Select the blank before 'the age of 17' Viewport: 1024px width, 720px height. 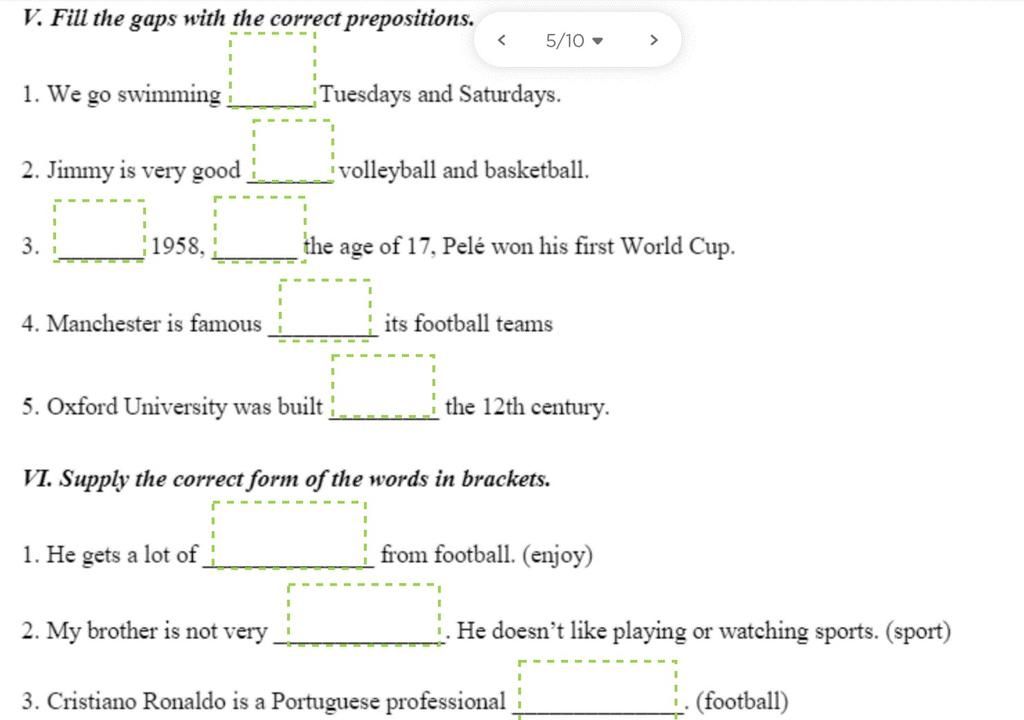[x=259, y=229]
